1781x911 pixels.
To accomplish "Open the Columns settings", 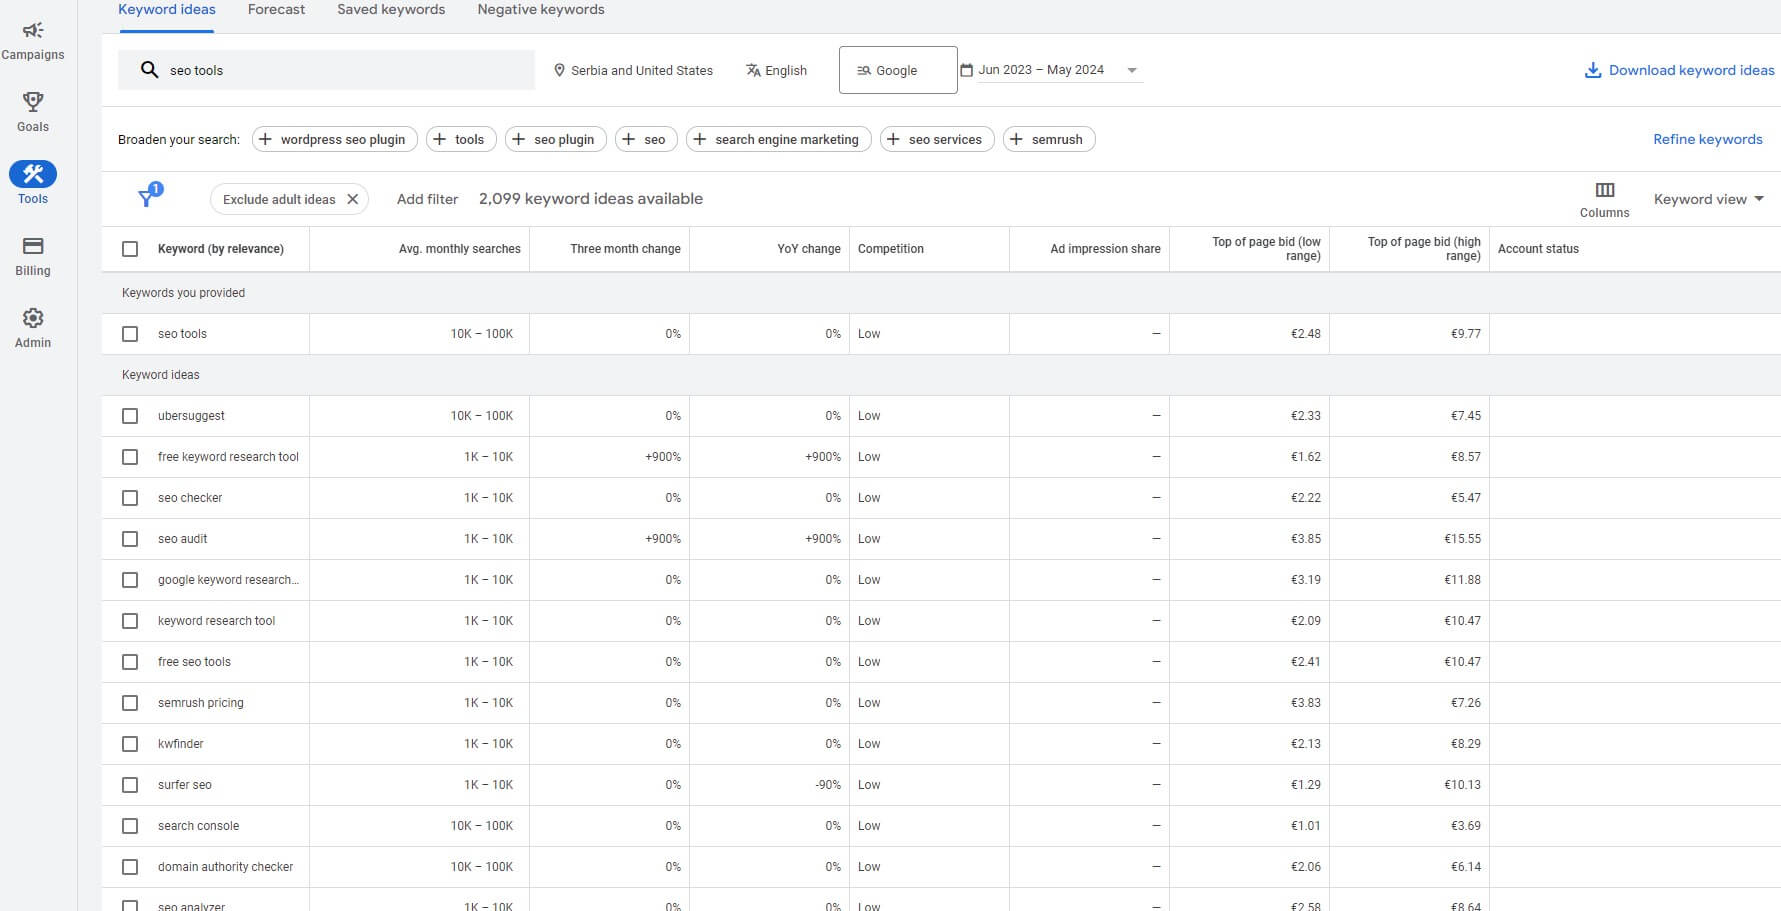I will click(x=1605, y=195).
